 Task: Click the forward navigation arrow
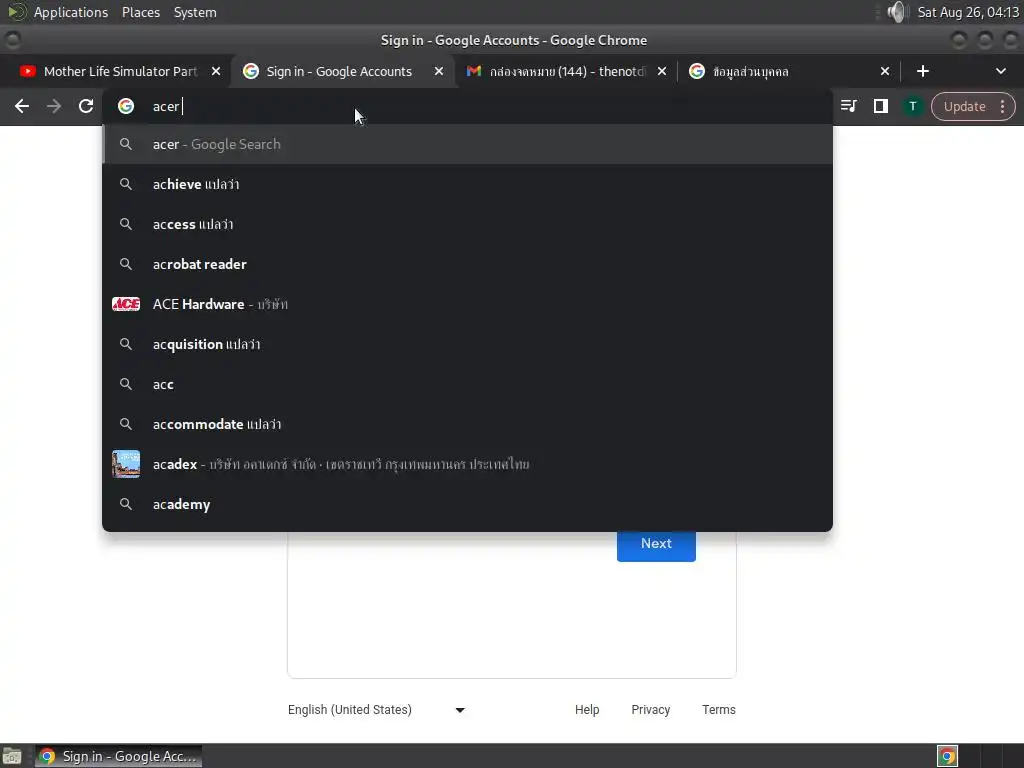54,106
